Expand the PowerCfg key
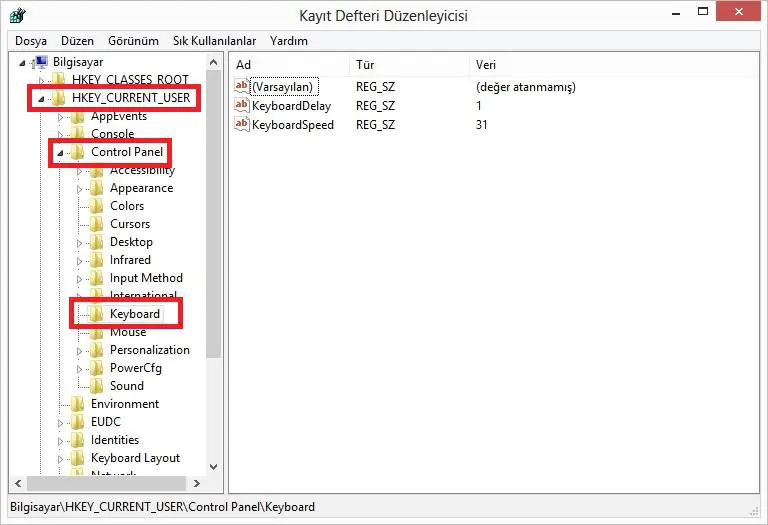The width and height of the screenshot is (768, 525). pyautogui.click(x=79, y=369)
